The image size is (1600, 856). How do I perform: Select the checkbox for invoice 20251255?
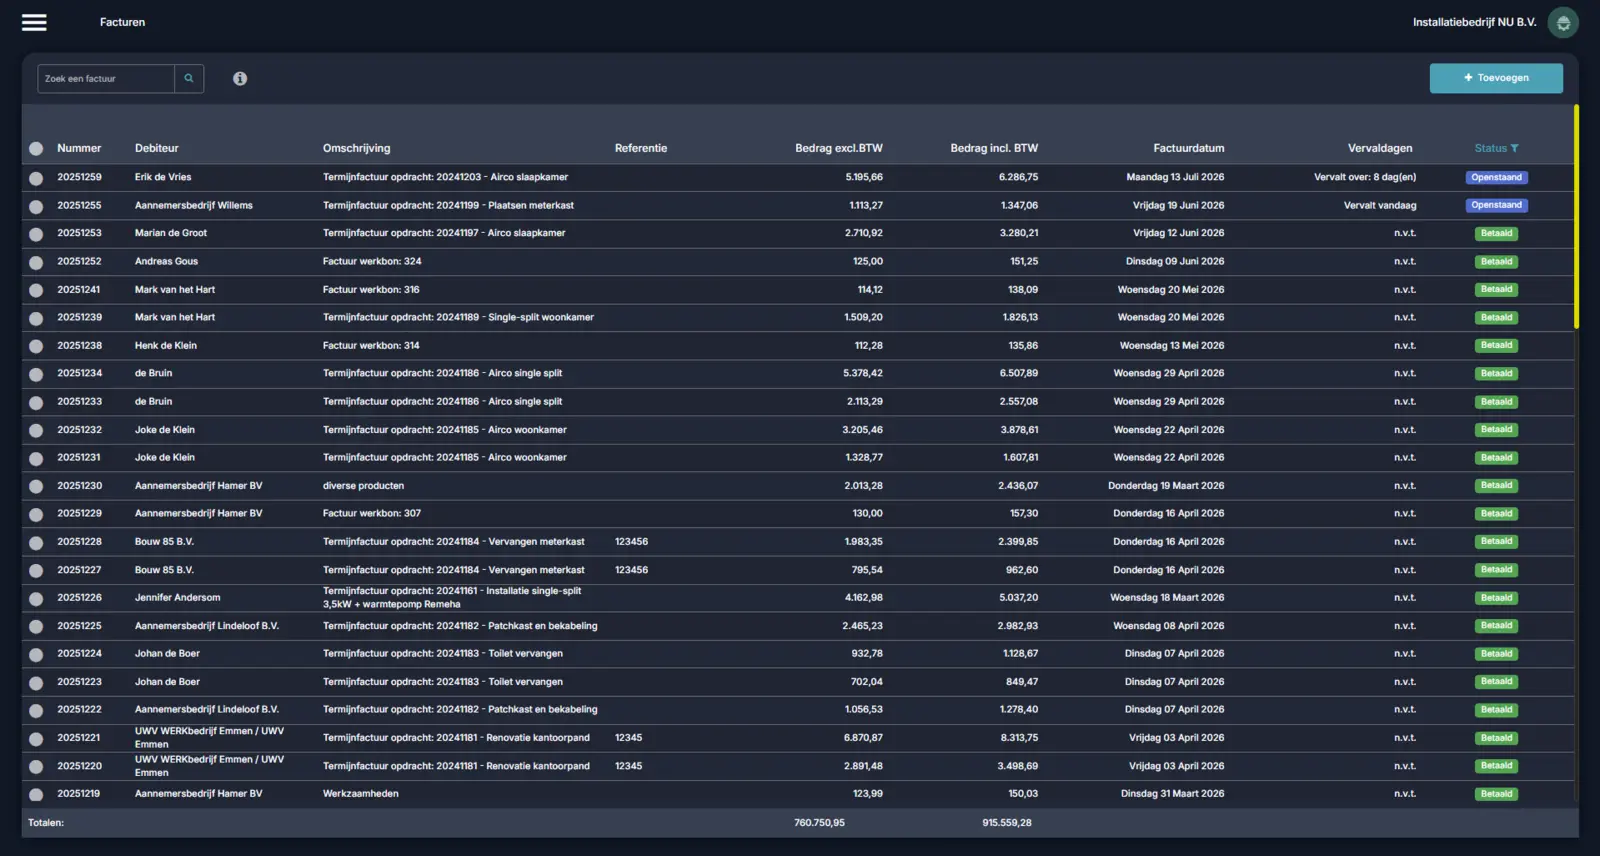tap(36, 206)
